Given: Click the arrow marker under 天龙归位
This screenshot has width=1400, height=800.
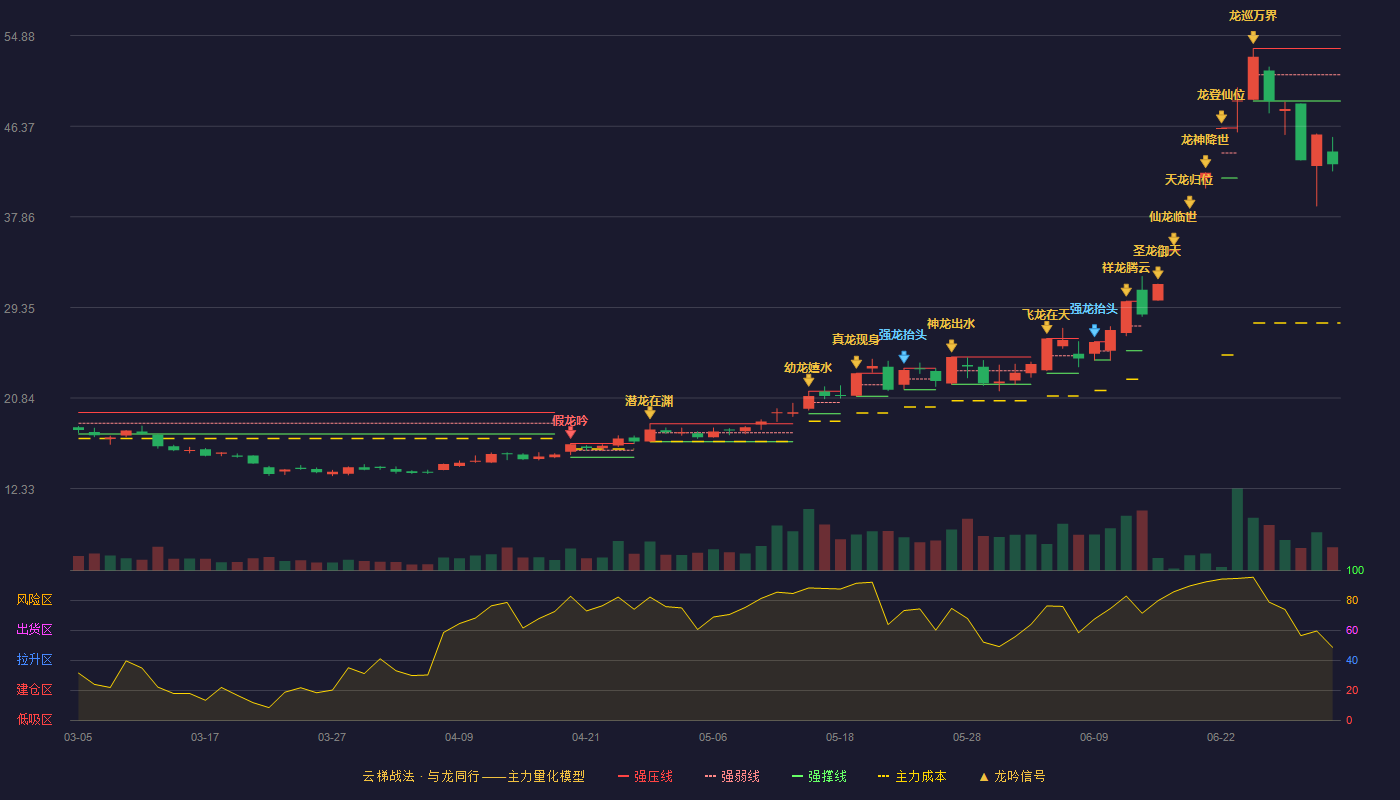Looking at the screenshot, I should point(1189,202).
